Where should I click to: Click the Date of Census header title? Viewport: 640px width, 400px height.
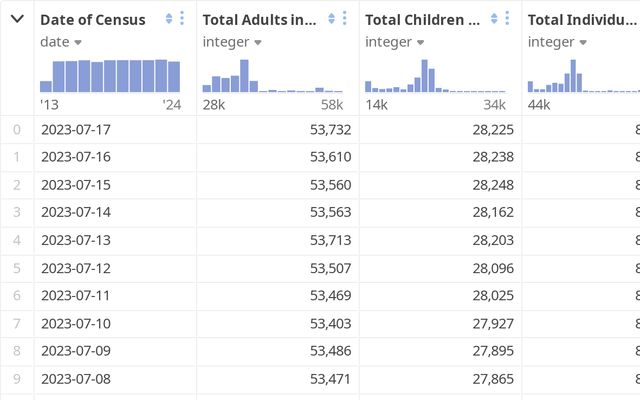(x=93, y=20)
